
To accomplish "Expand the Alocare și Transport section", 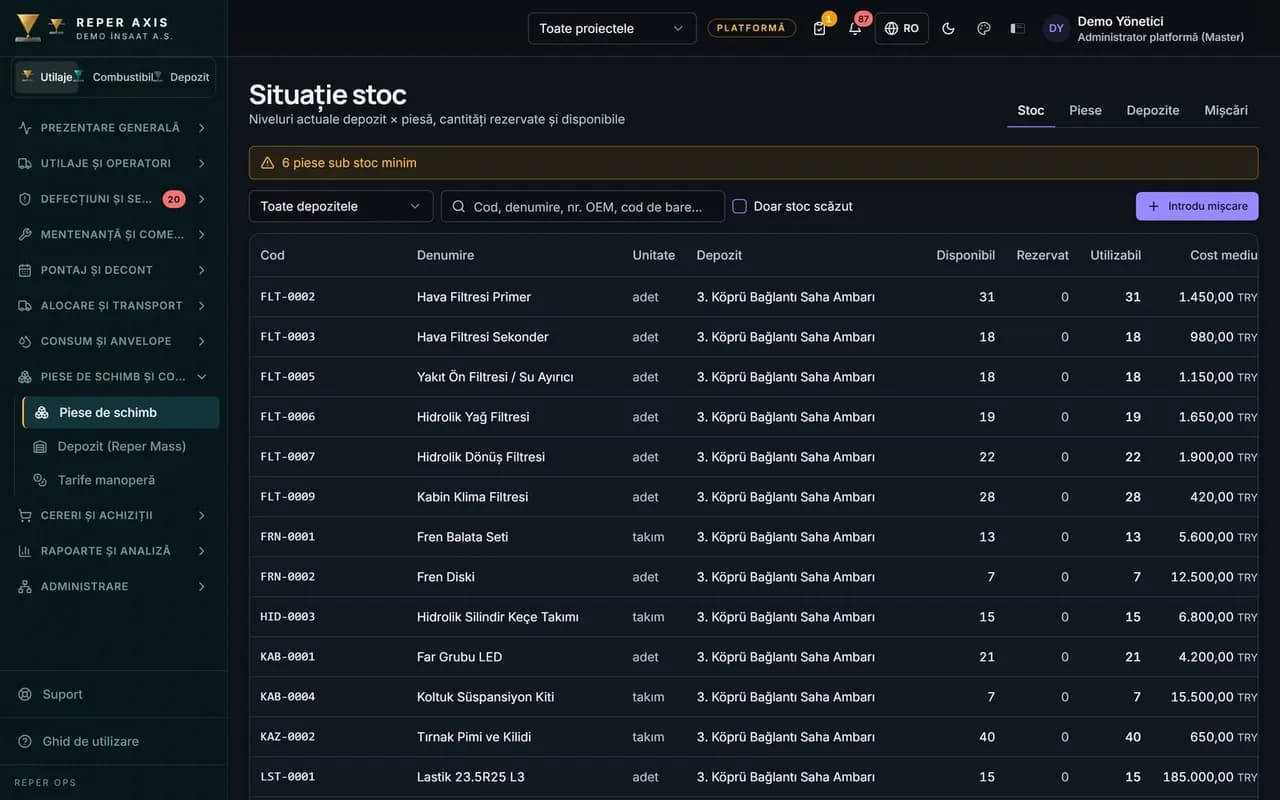I will click(x=113, y=305).
